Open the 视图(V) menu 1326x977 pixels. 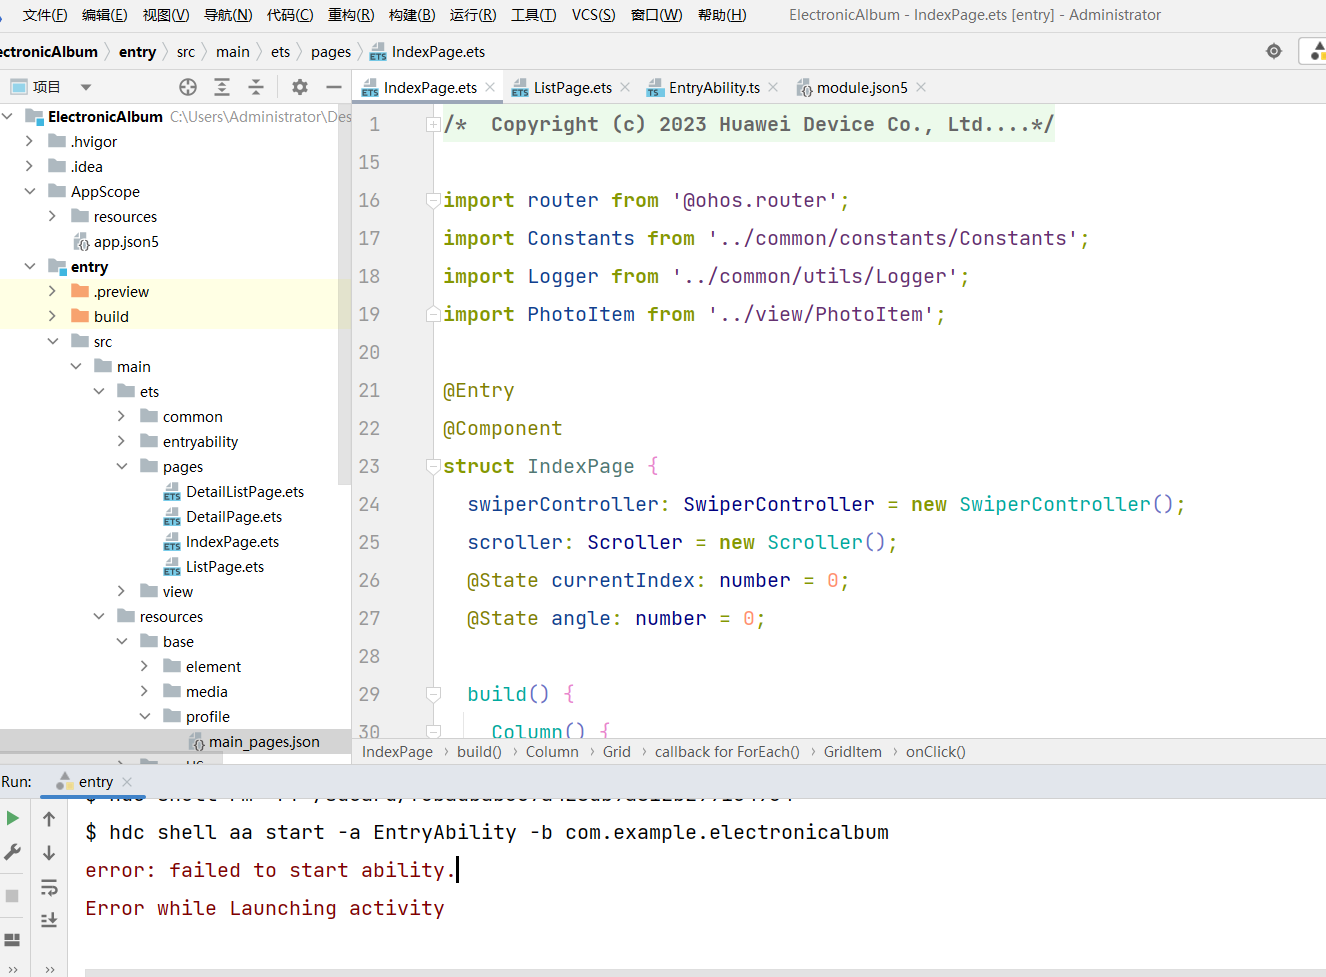pyautogui.click(x=166, y=15)
